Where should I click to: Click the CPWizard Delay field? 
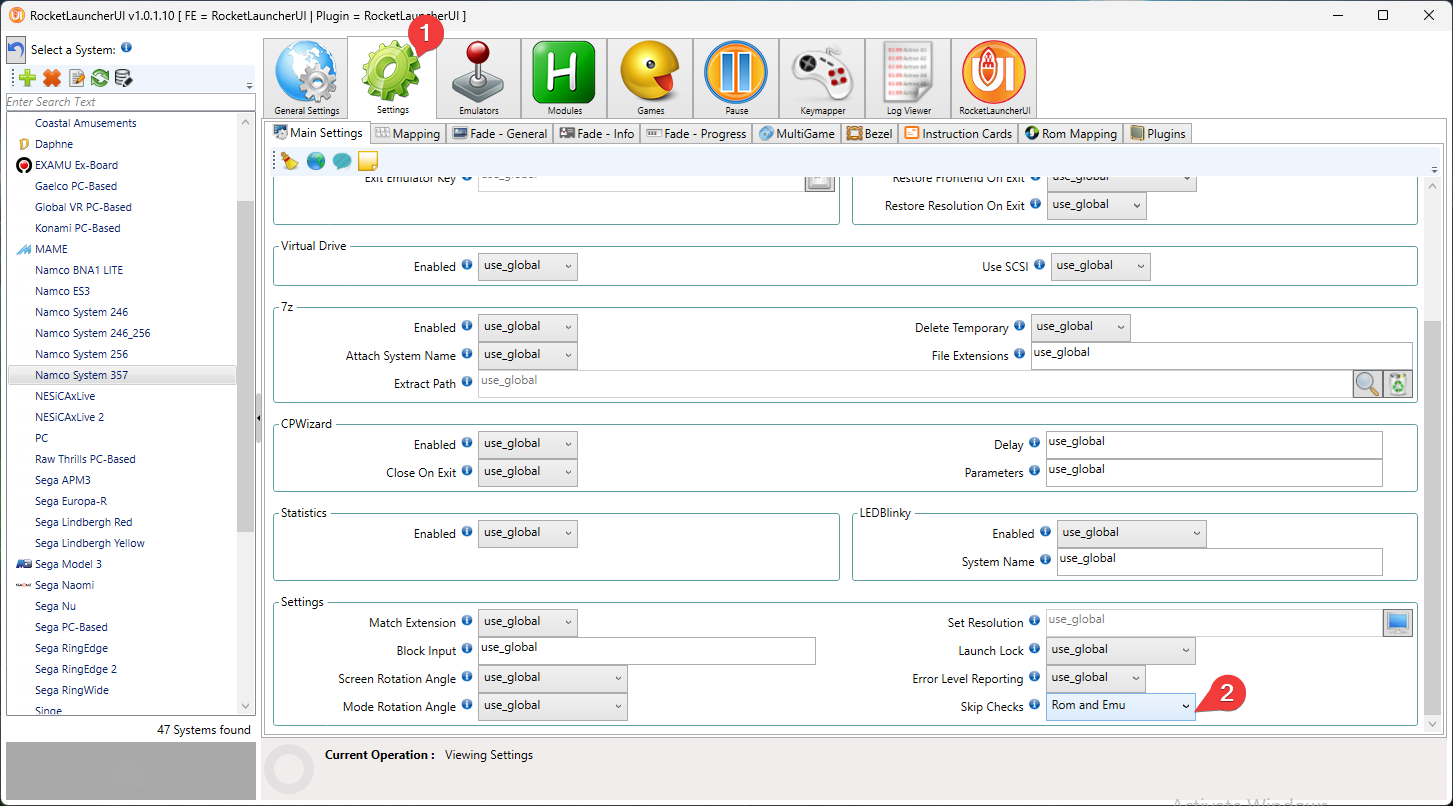[1214, 444]
